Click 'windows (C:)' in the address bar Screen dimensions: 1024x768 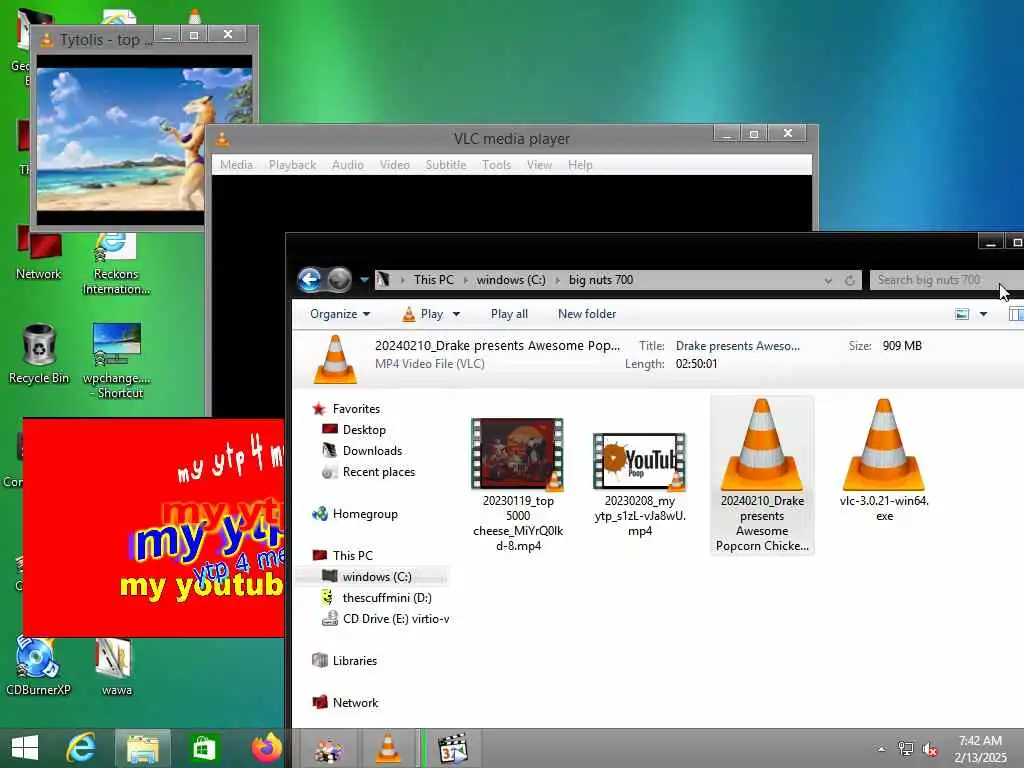pyautogui.click(x=511, y=280)
